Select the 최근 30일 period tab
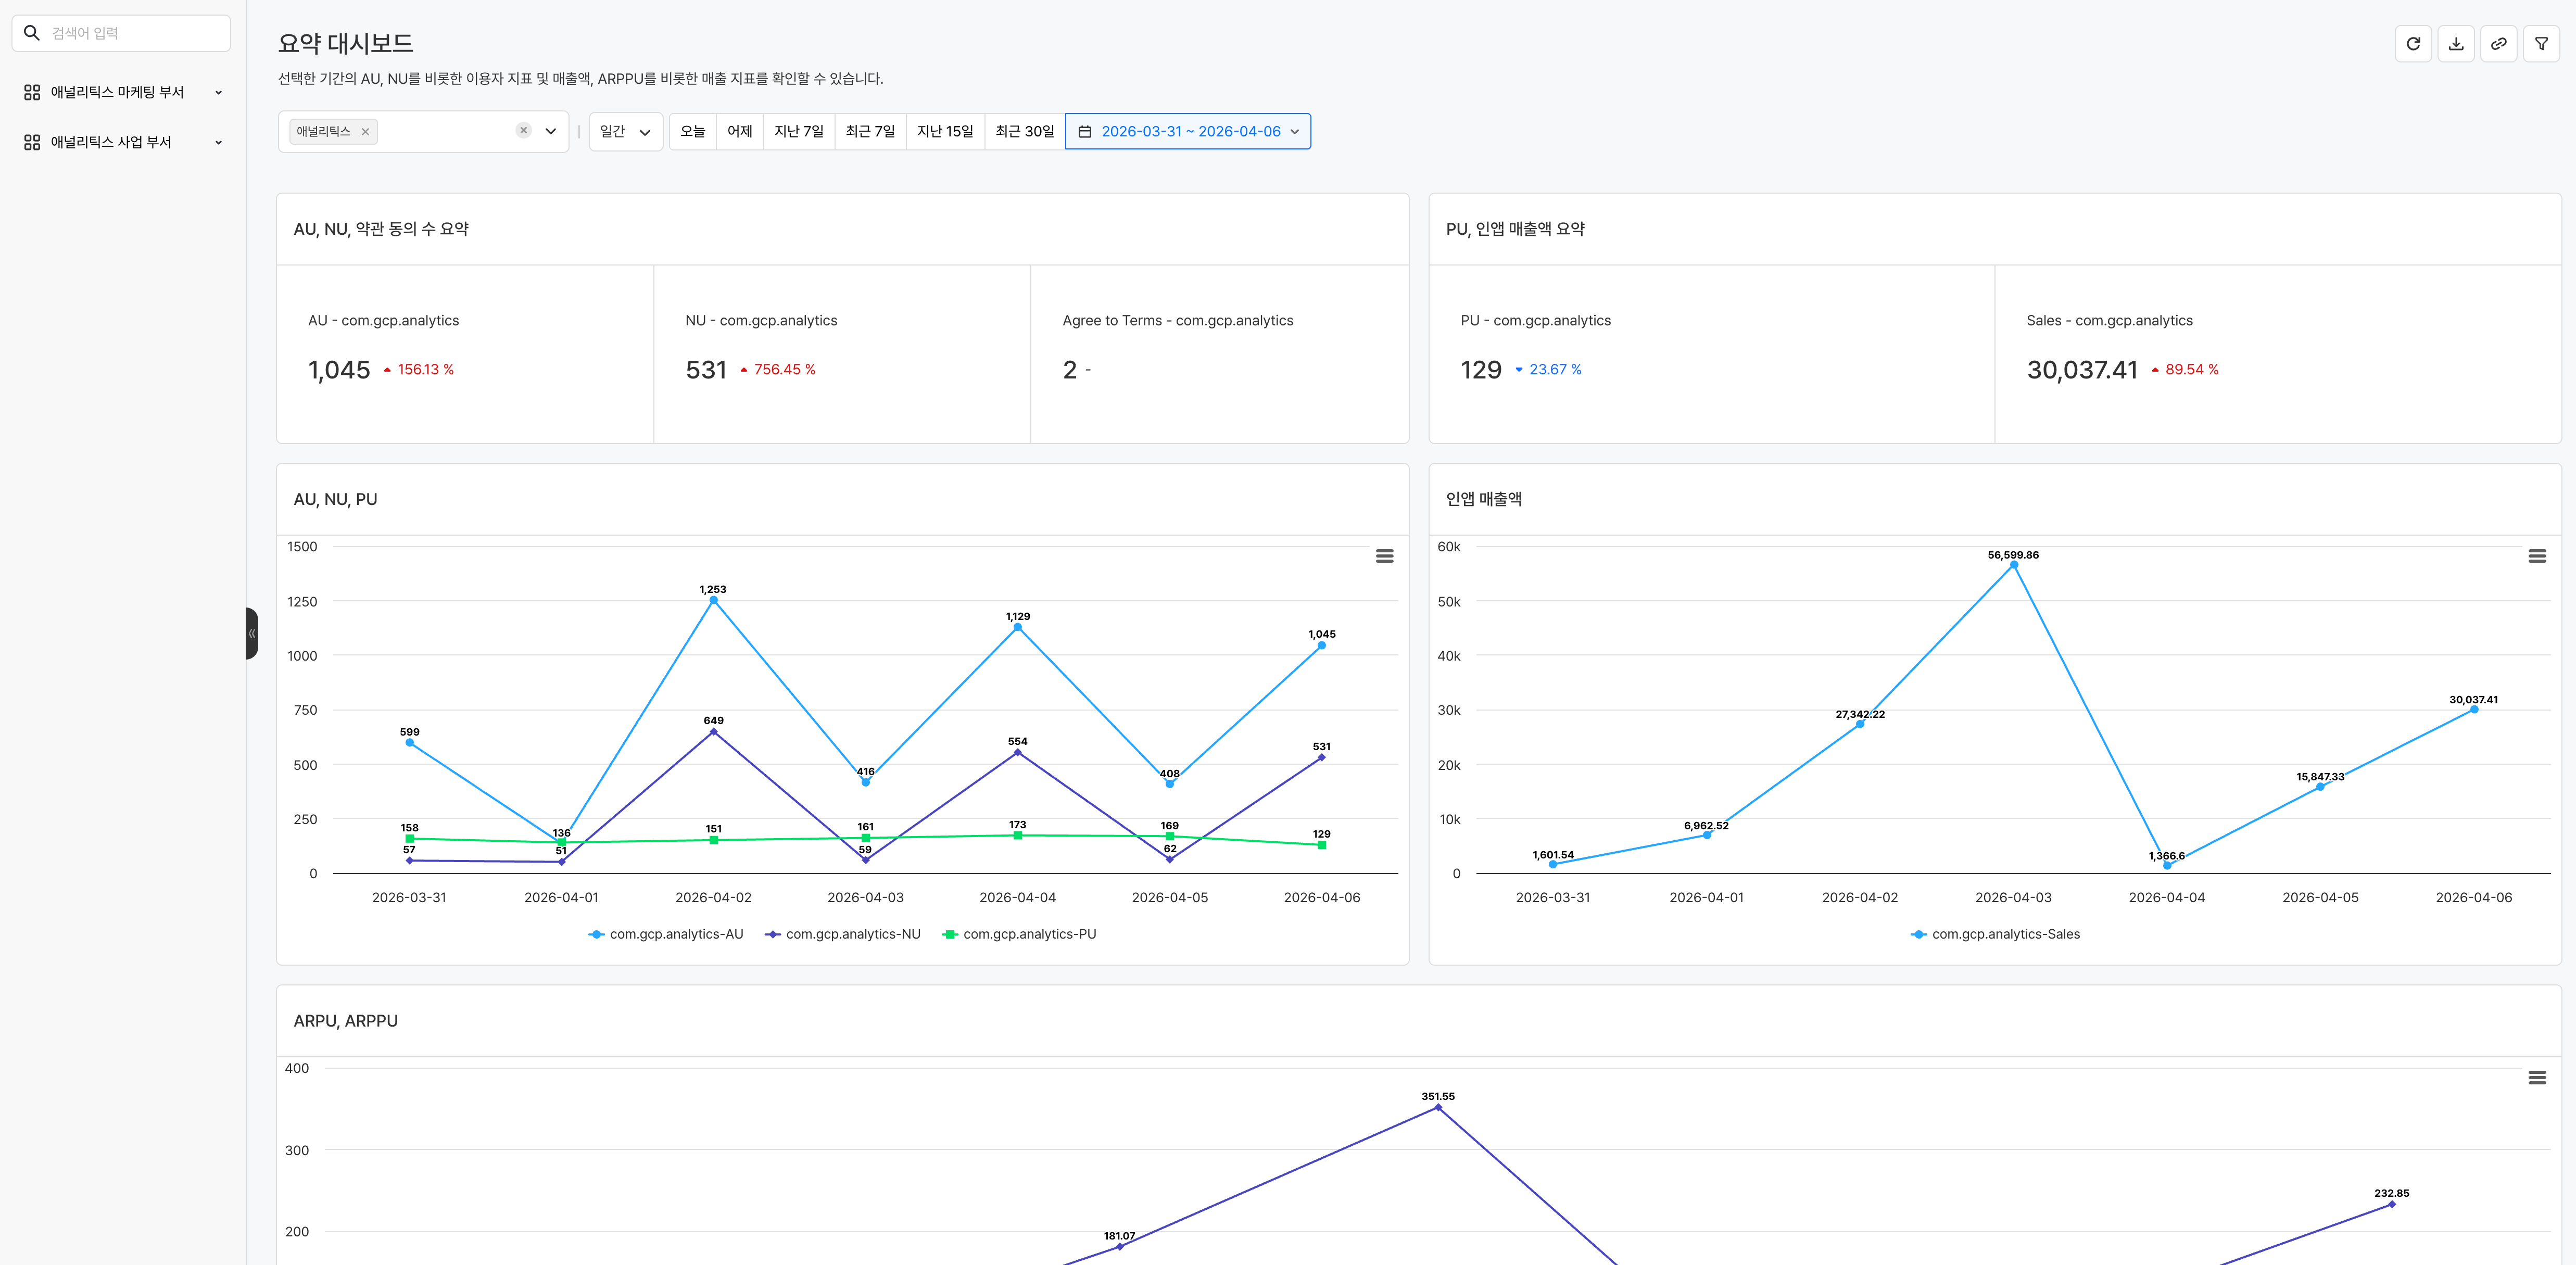Image resolution: width=2576 pixels, height=1265 pixels. (x=1024, y=132)
